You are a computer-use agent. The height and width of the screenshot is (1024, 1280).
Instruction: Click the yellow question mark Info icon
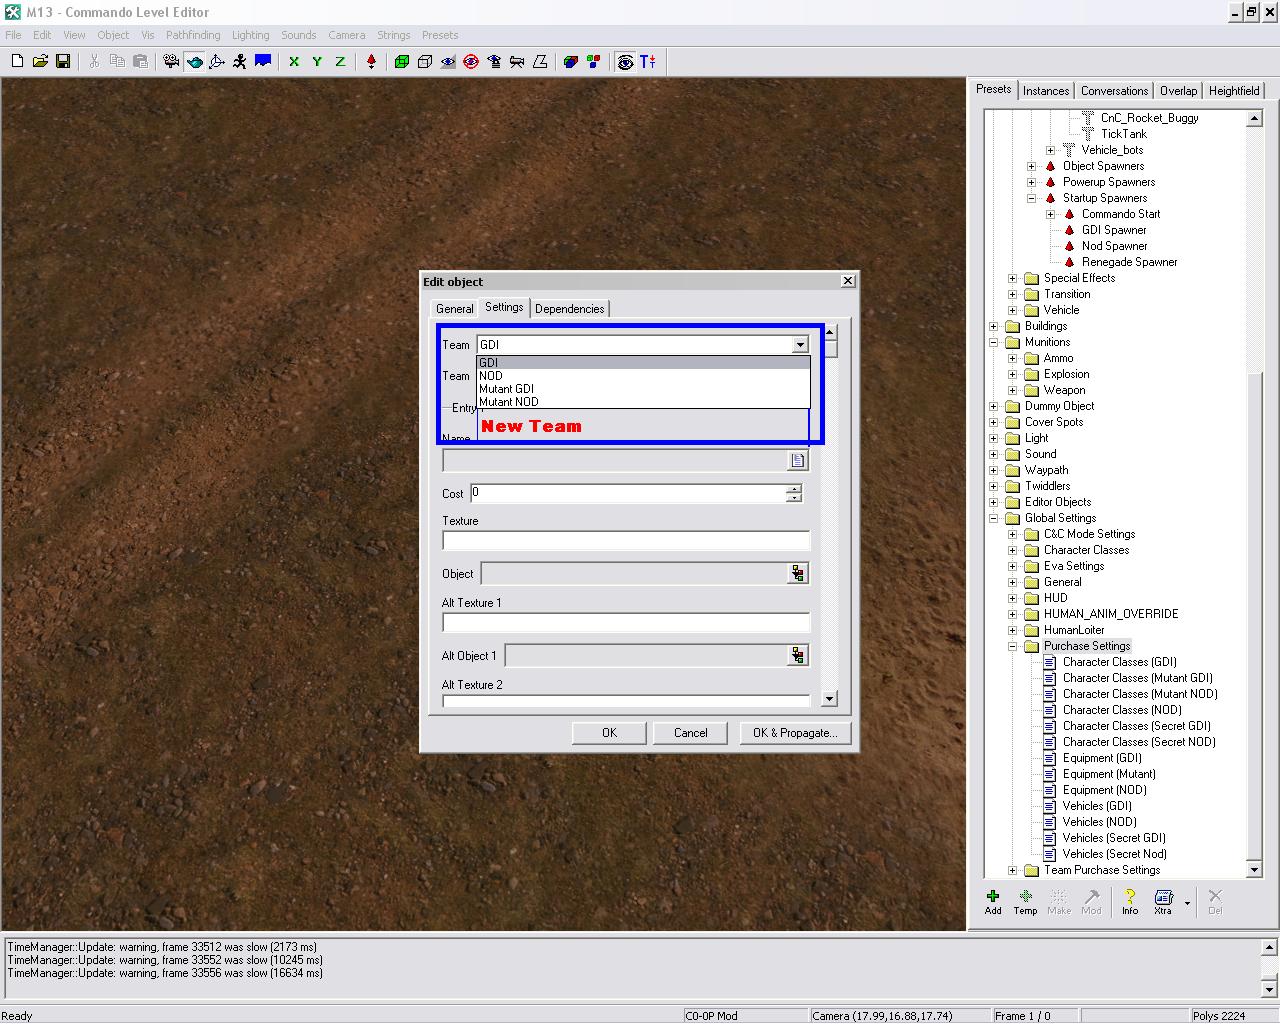[x=1130, y=901]
